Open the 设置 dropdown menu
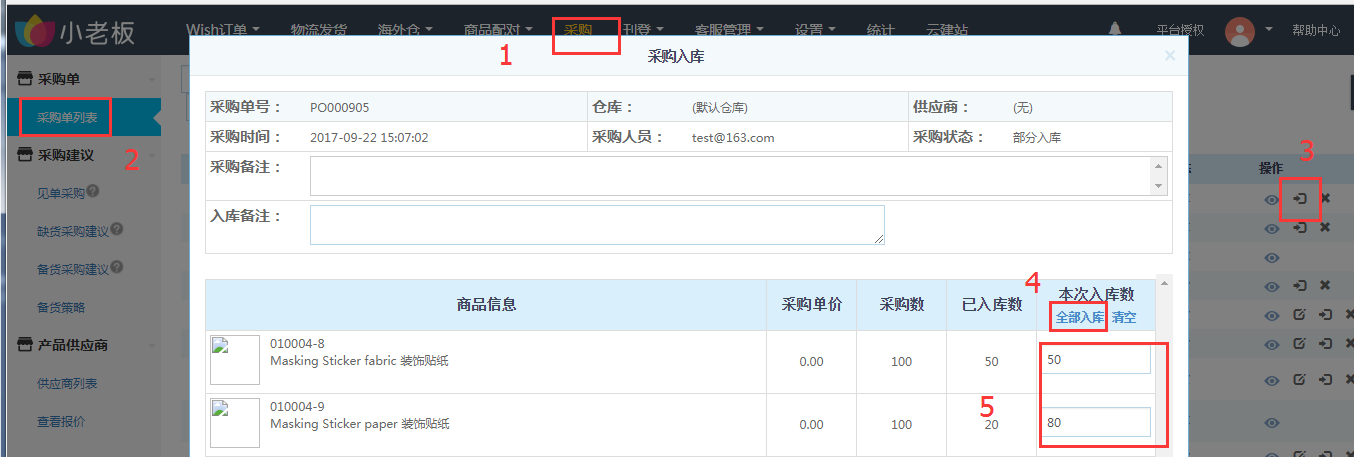Screen dimensions: 1354x457 (815, 30)
